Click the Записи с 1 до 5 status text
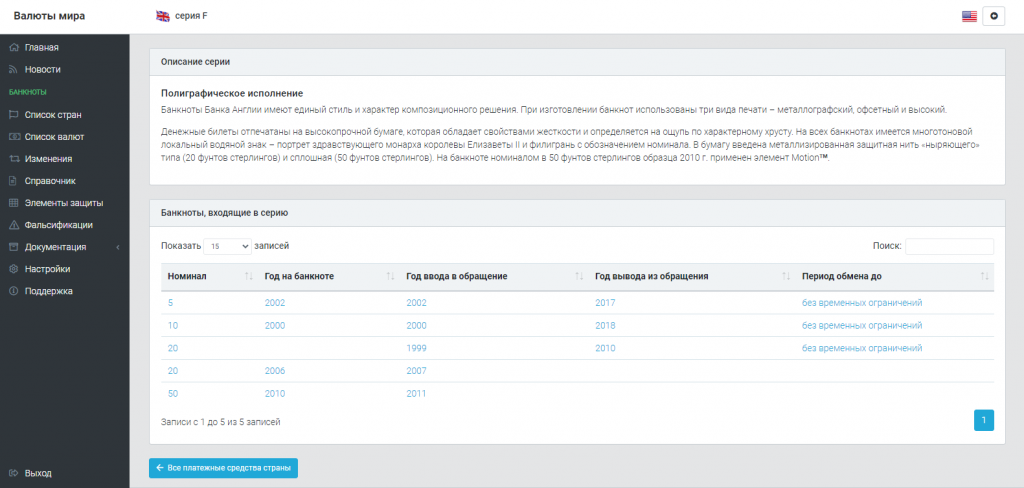The width and height of the screenshot is (1024, 488). [x=221, y=422]
